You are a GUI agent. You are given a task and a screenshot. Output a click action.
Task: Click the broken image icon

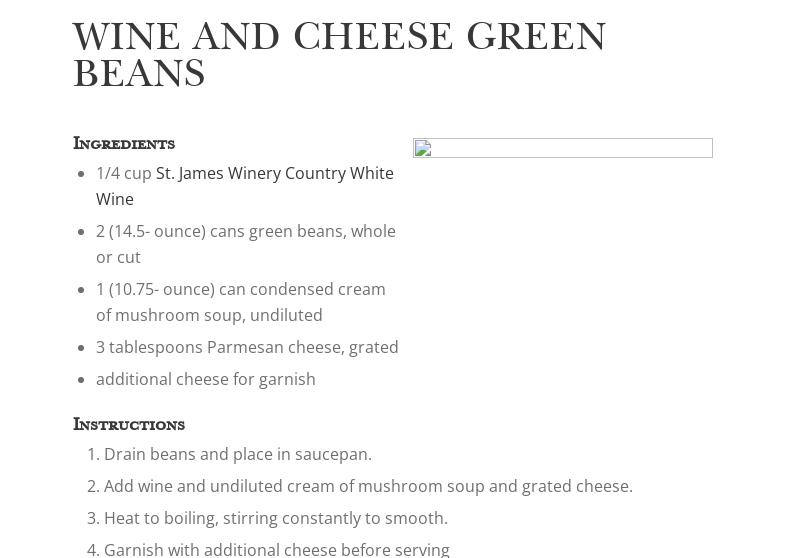click(x=423, y=150)
